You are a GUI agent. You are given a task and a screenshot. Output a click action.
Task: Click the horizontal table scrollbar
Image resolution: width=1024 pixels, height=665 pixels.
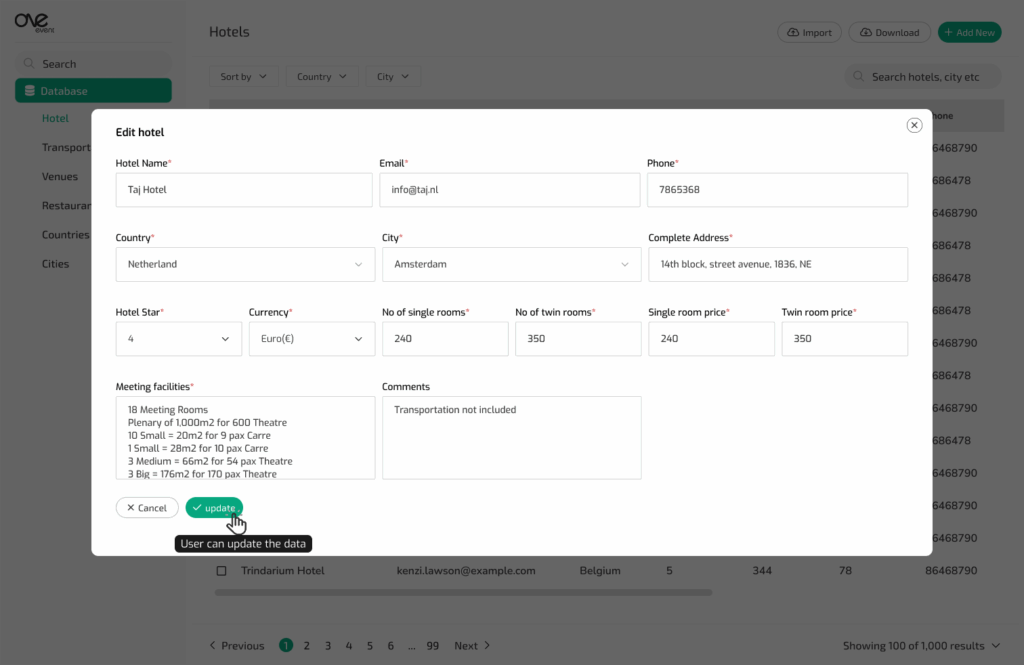pos(462,593)
